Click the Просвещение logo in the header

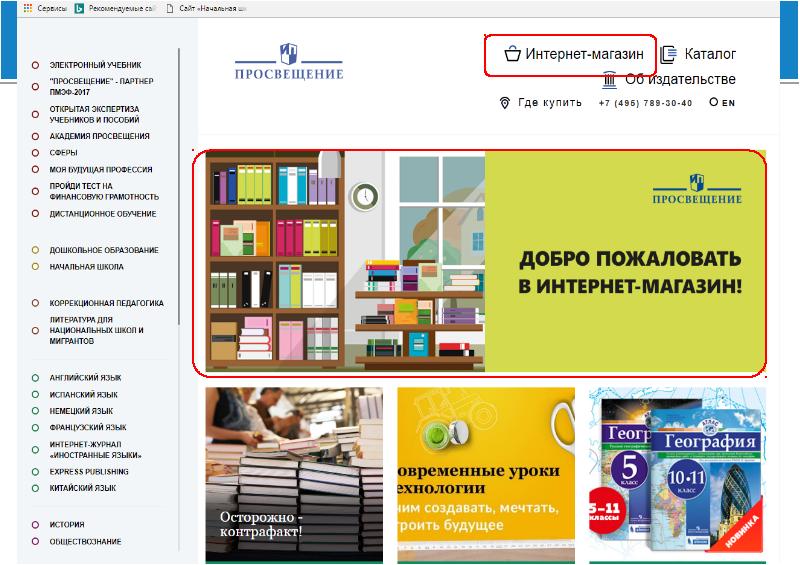pos(289,62)
